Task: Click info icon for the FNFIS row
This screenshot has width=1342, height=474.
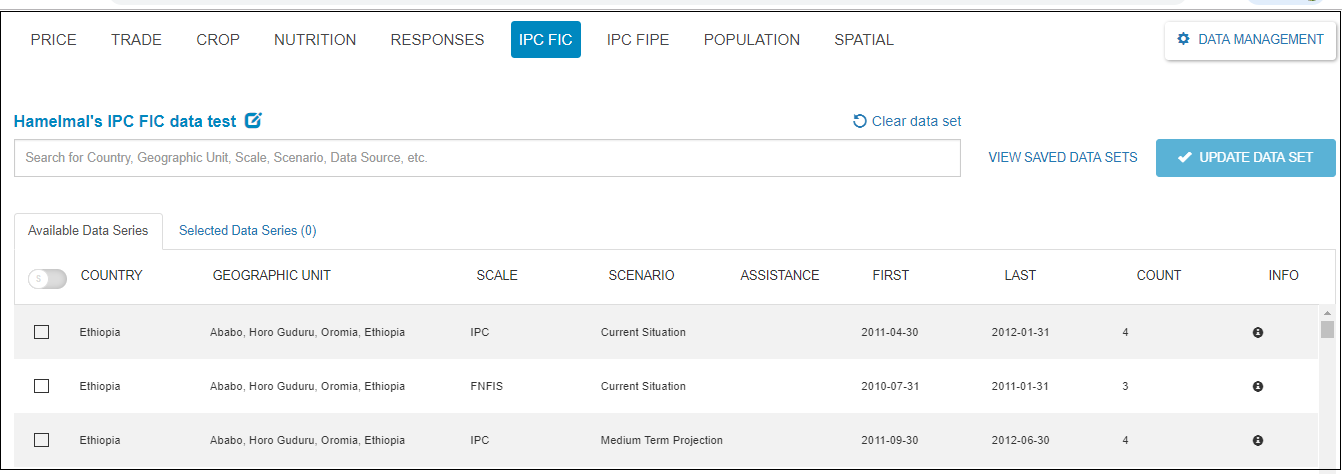Action: [x=1258, y=386]
